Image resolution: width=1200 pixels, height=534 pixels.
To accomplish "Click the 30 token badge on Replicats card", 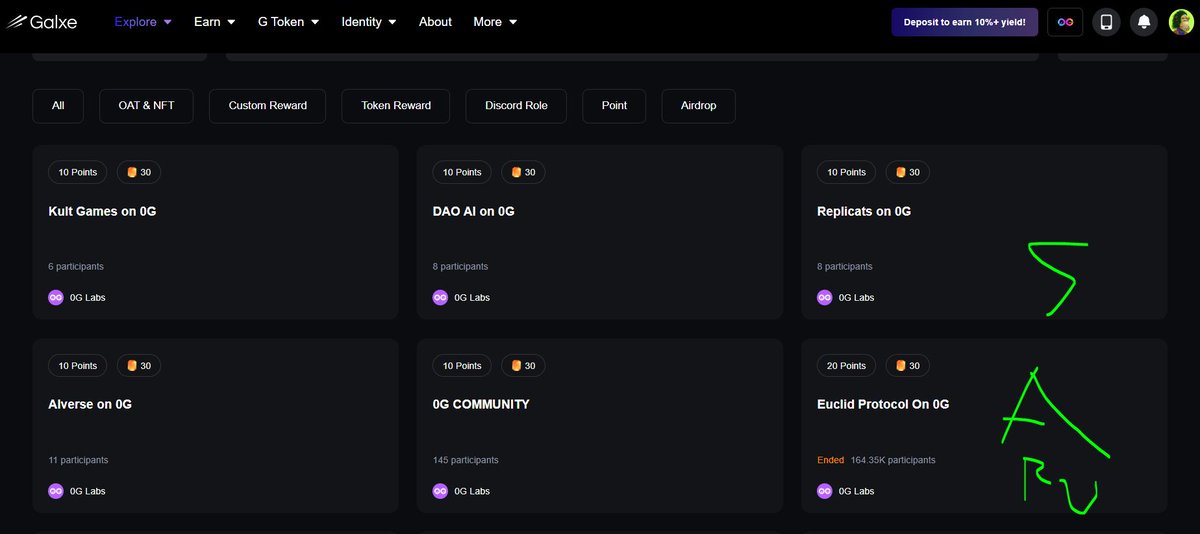I will point(908,172).
